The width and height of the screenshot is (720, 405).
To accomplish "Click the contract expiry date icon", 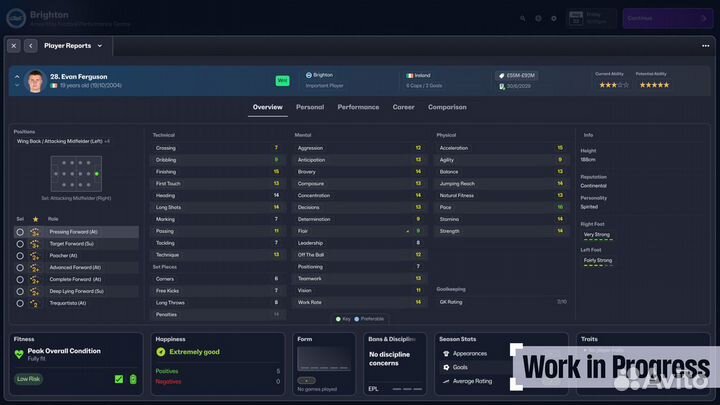I will 501,86.
